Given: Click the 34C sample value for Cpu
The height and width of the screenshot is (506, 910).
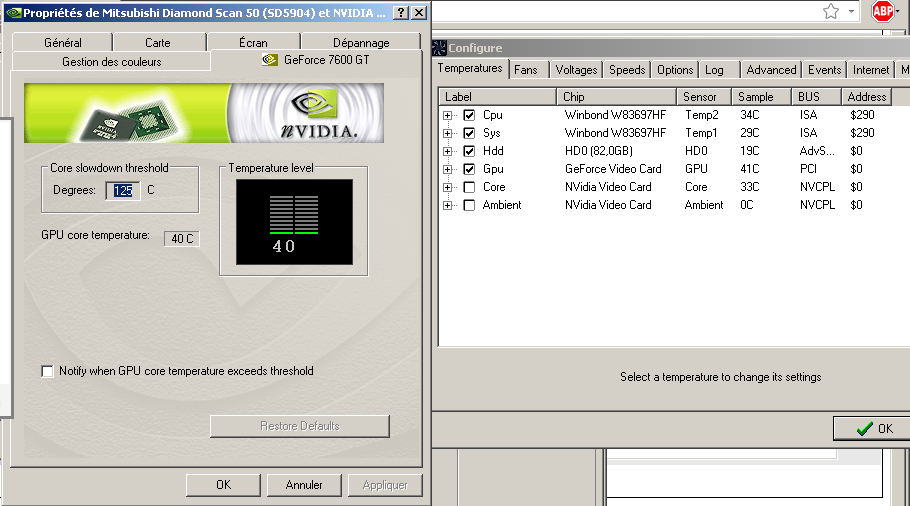Looking at the screenshot, I should pos(750,115).
